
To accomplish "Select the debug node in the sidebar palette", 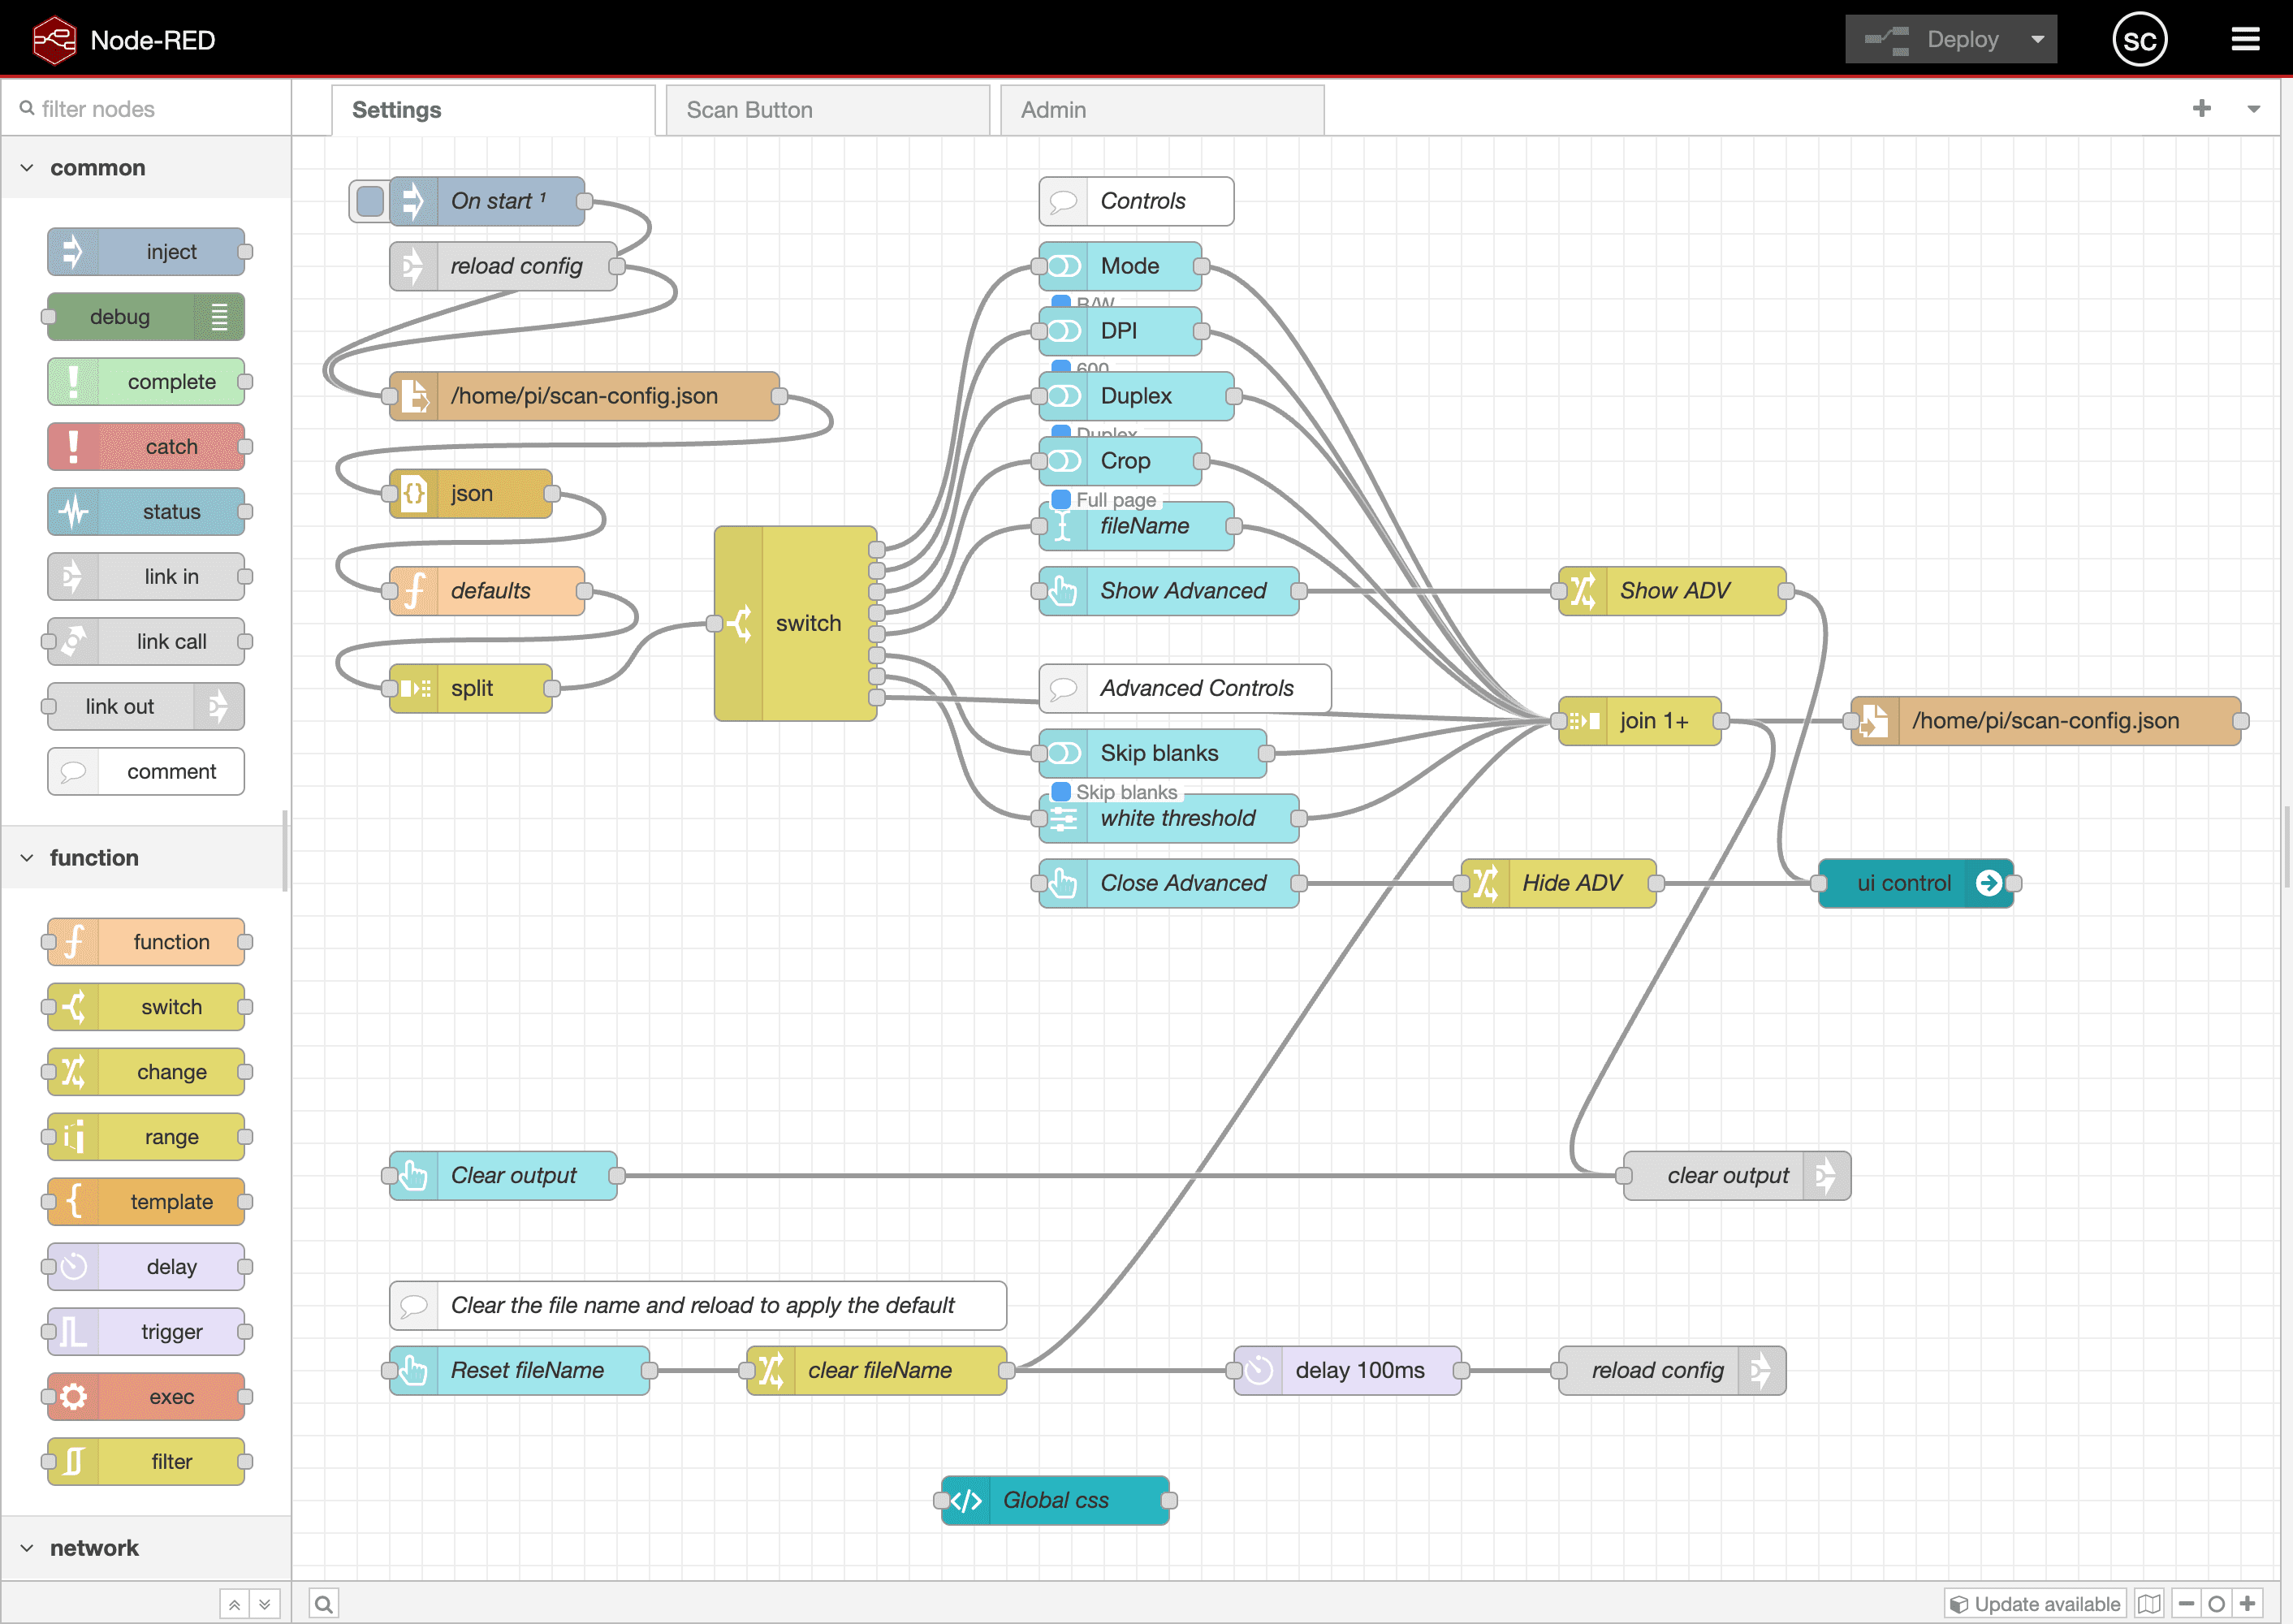I will pos(144,316).
